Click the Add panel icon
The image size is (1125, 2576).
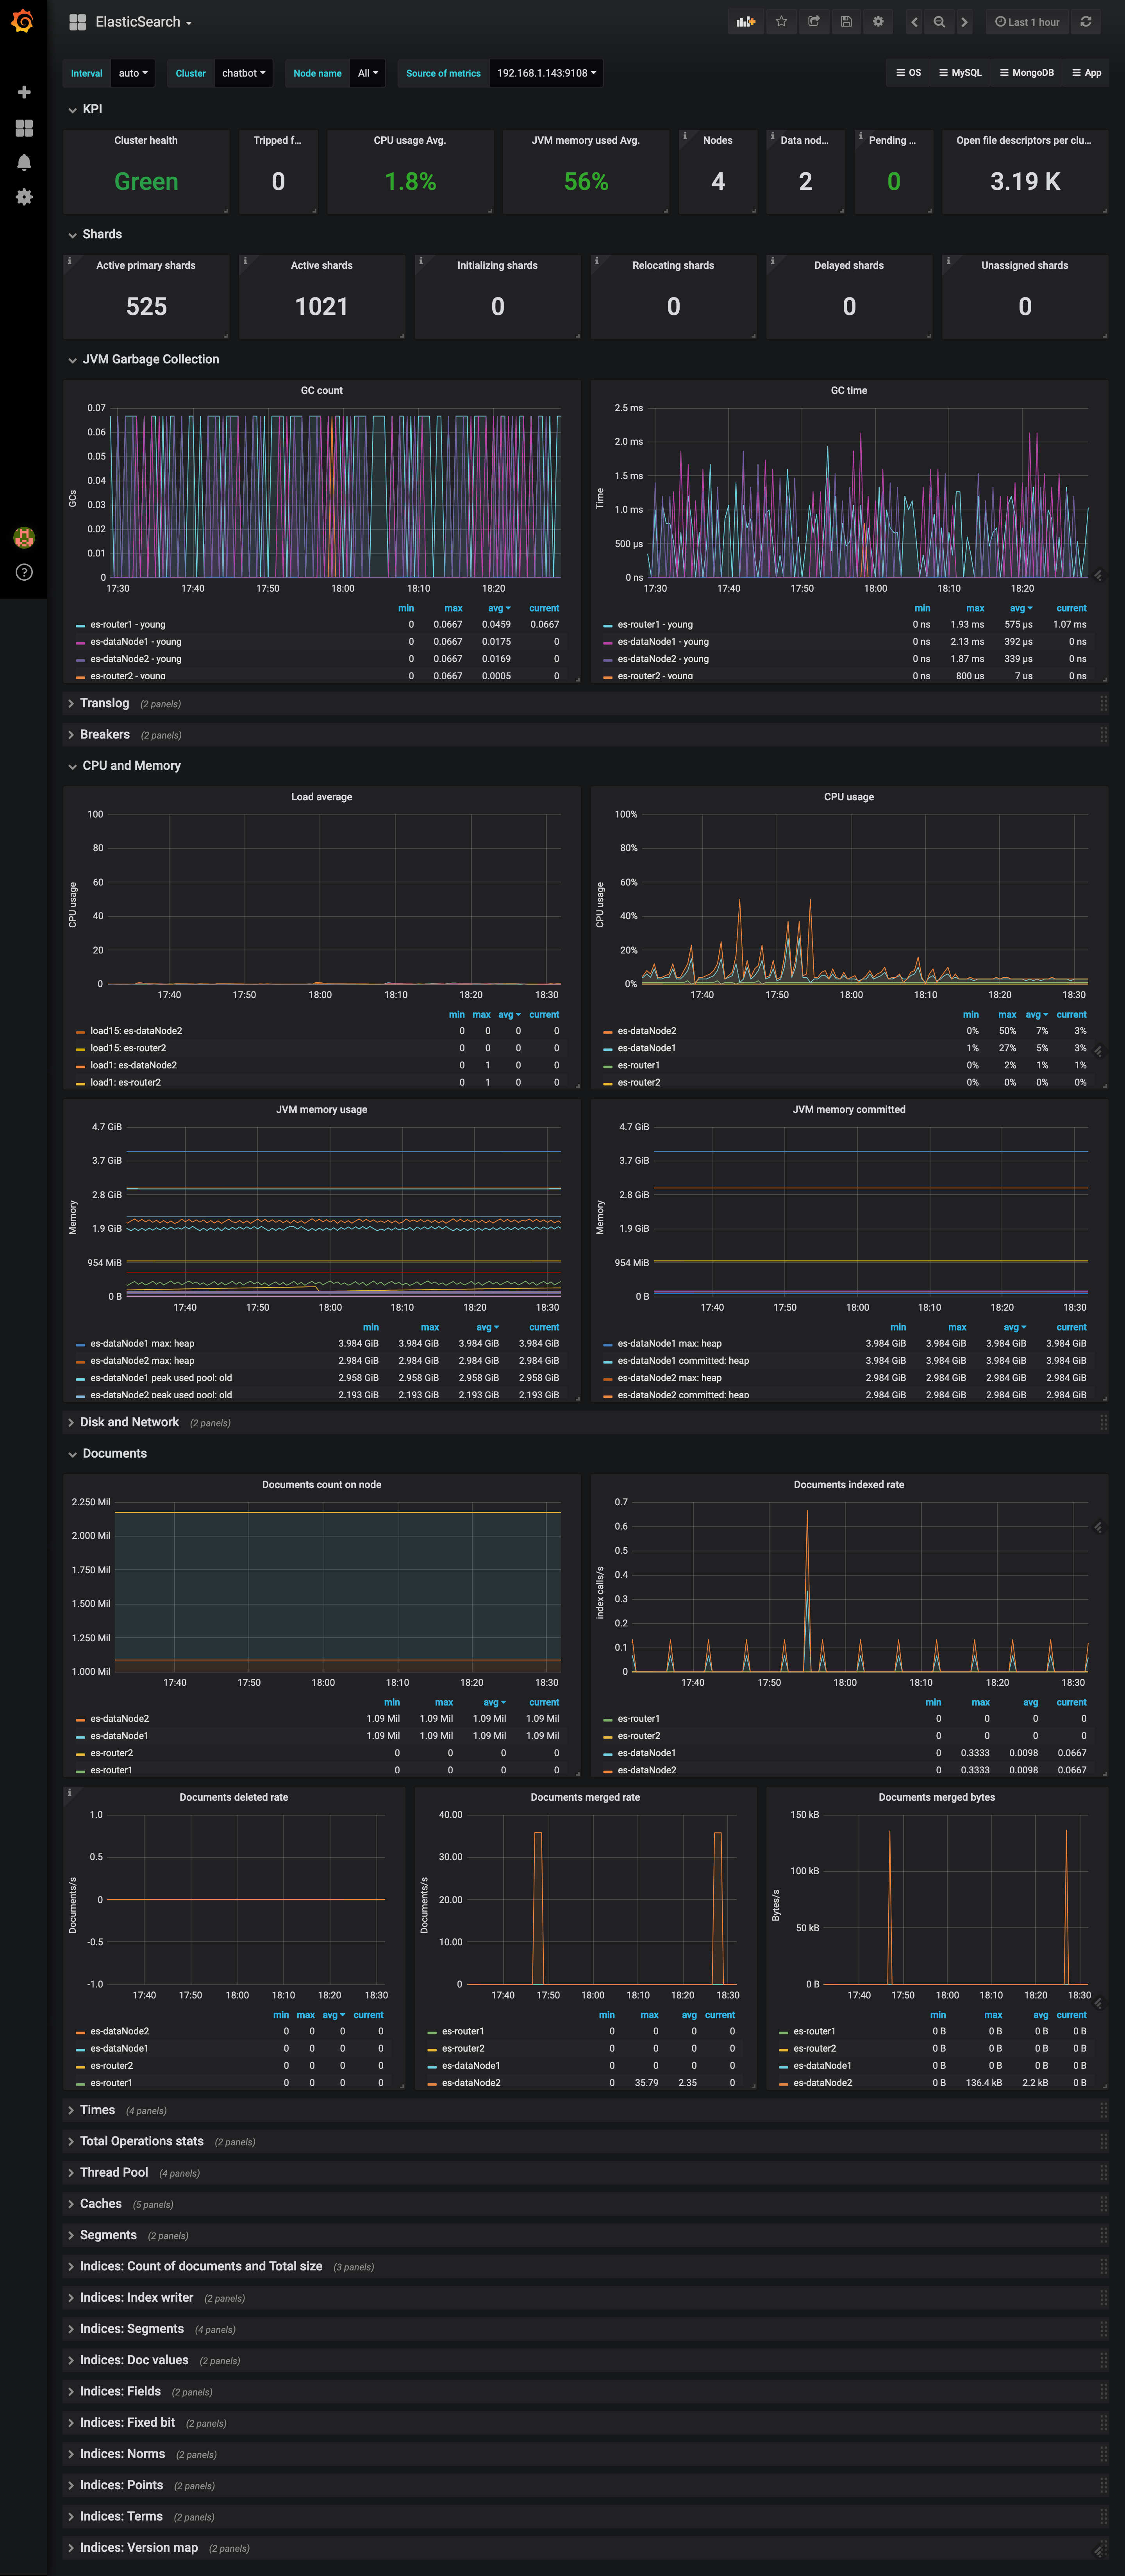click(746, 22)
